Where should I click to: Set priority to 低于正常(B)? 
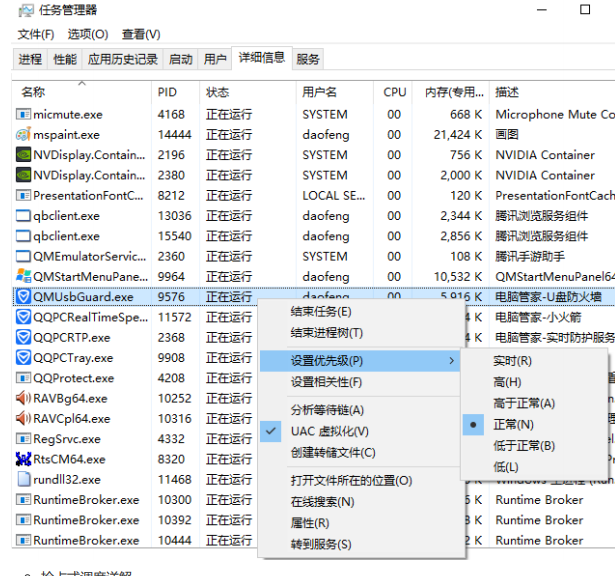pos(534,446)
